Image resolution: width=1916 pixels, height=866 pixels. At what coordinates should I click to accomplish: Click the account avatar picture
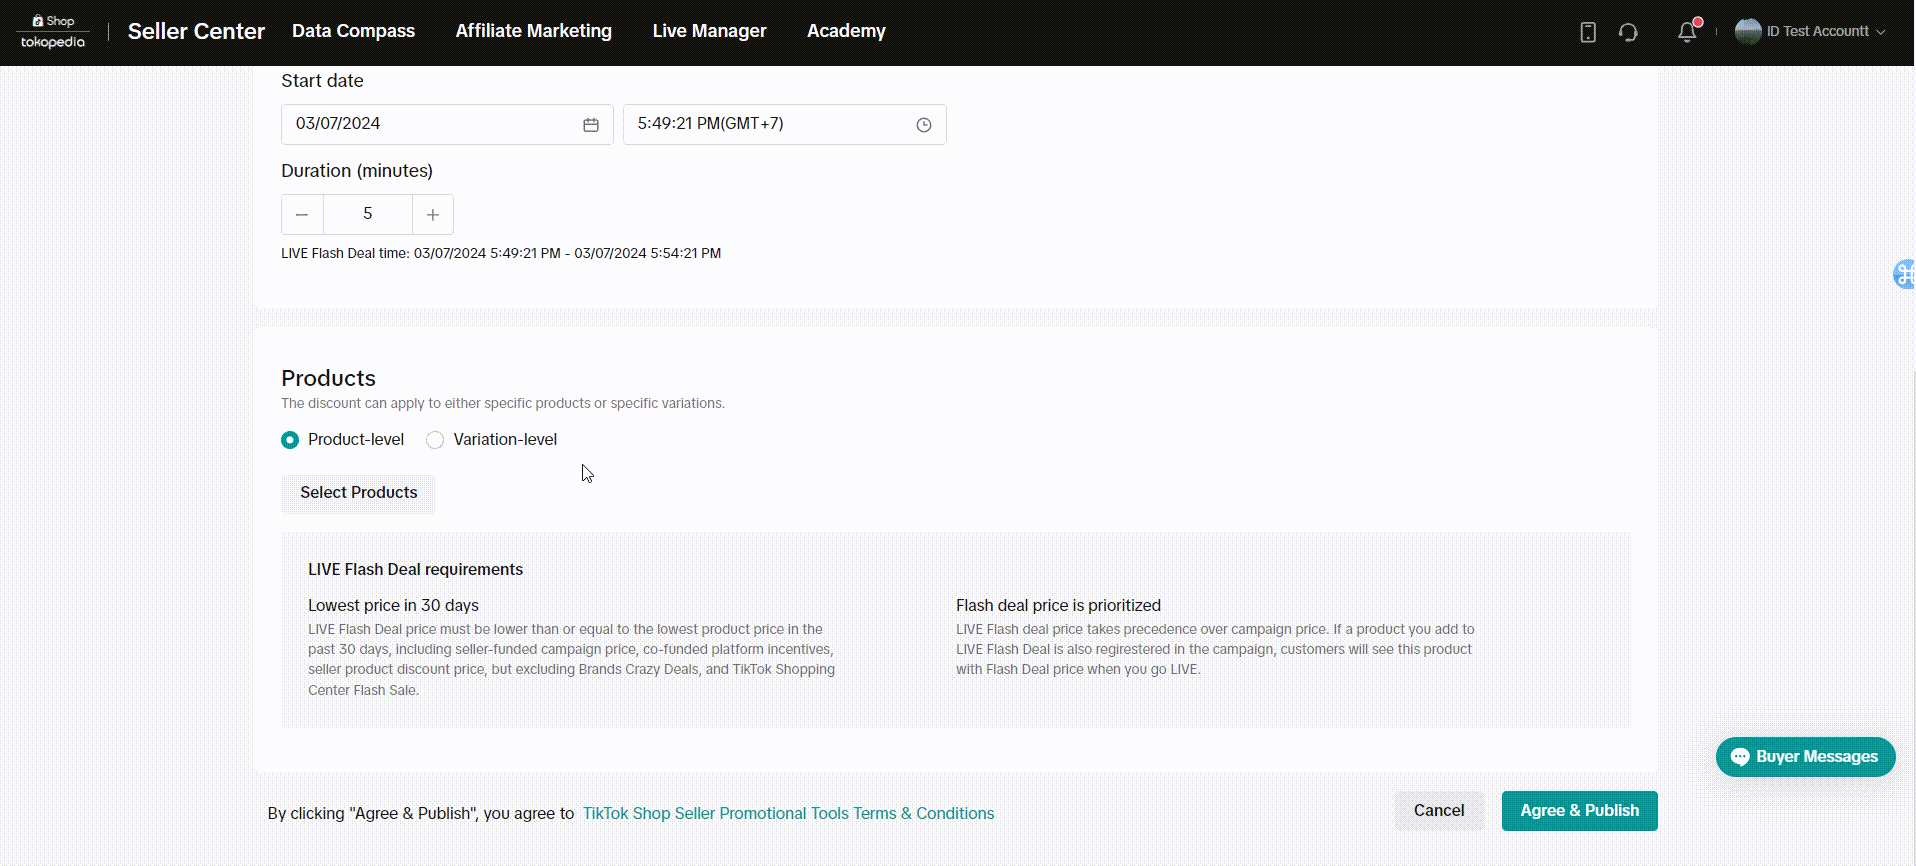click(x=1747, y=32)
